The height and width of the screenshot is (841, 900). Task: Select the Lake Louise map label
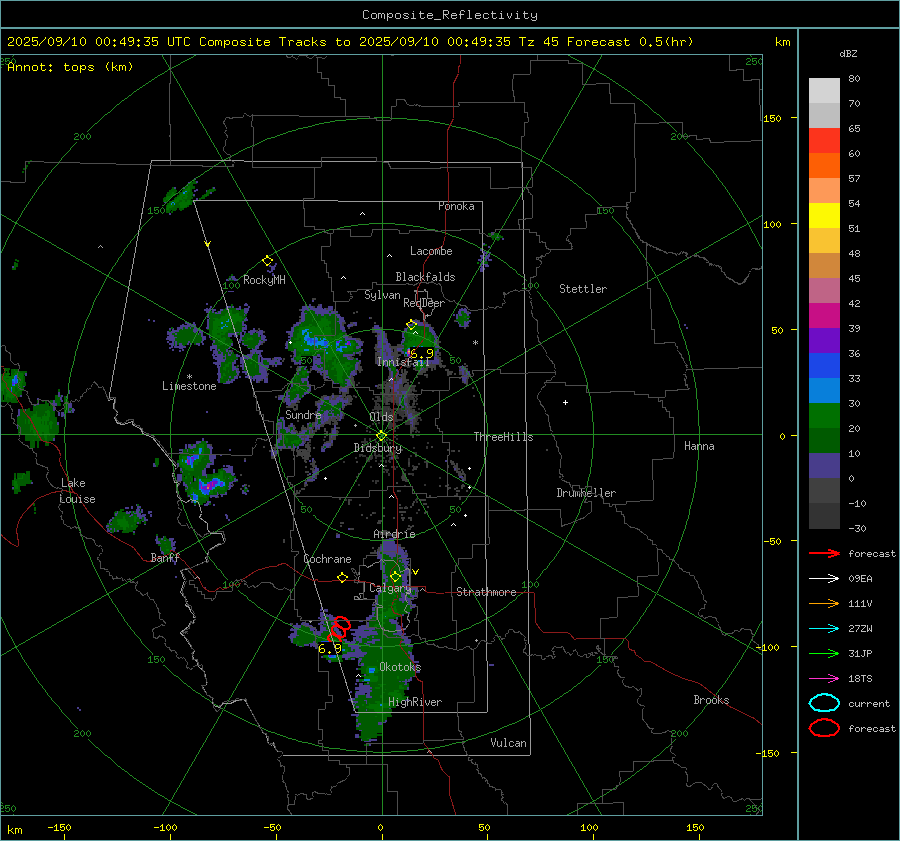77,491
